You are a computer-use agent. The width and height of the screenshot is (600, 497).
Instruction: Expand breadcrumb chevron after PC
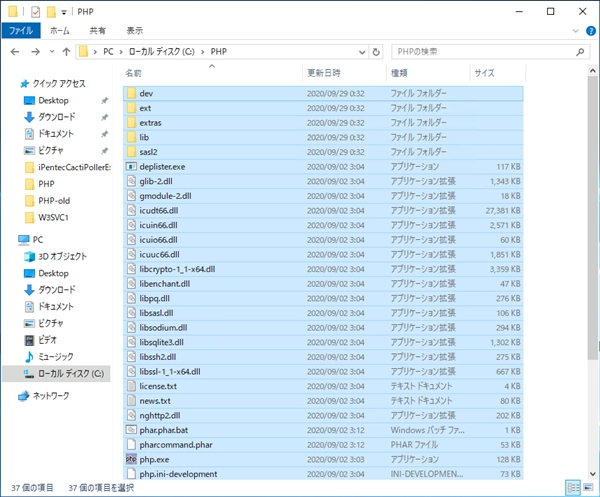click(121, 52)
